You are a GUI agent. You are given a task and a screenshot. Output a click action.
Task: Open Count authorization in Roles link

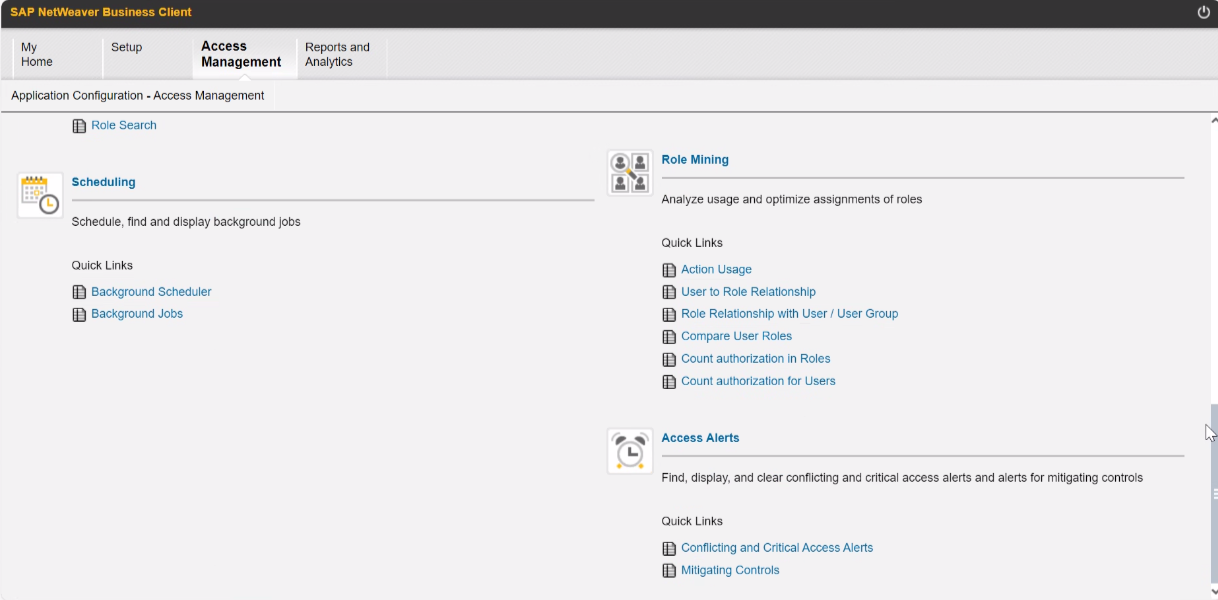click(755, 359)
